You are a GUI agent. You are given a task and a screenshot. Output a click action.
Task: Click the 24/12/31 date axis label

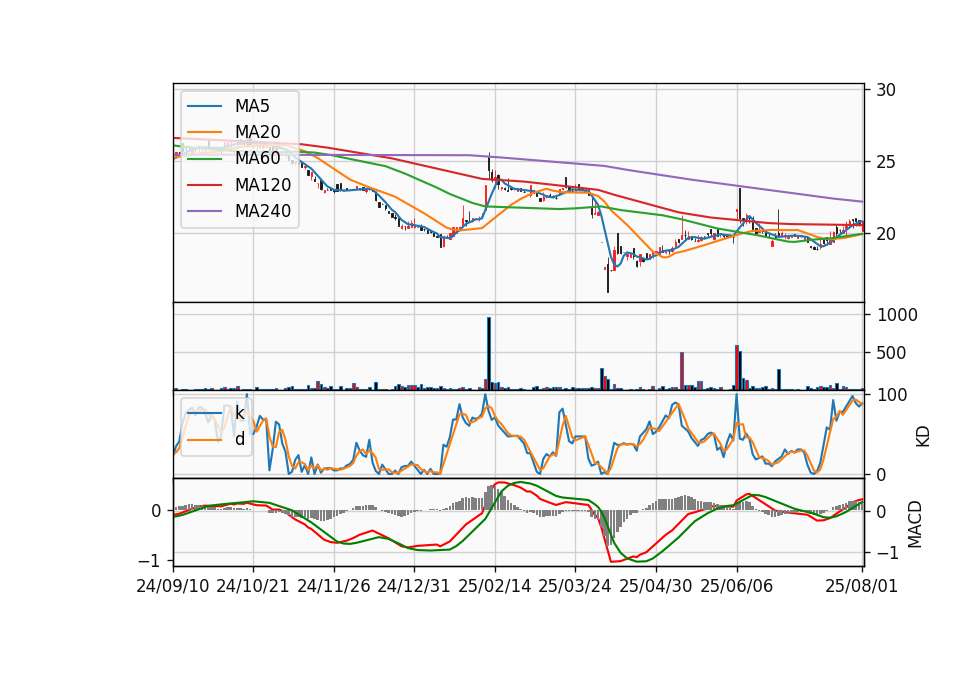[414, 586]
